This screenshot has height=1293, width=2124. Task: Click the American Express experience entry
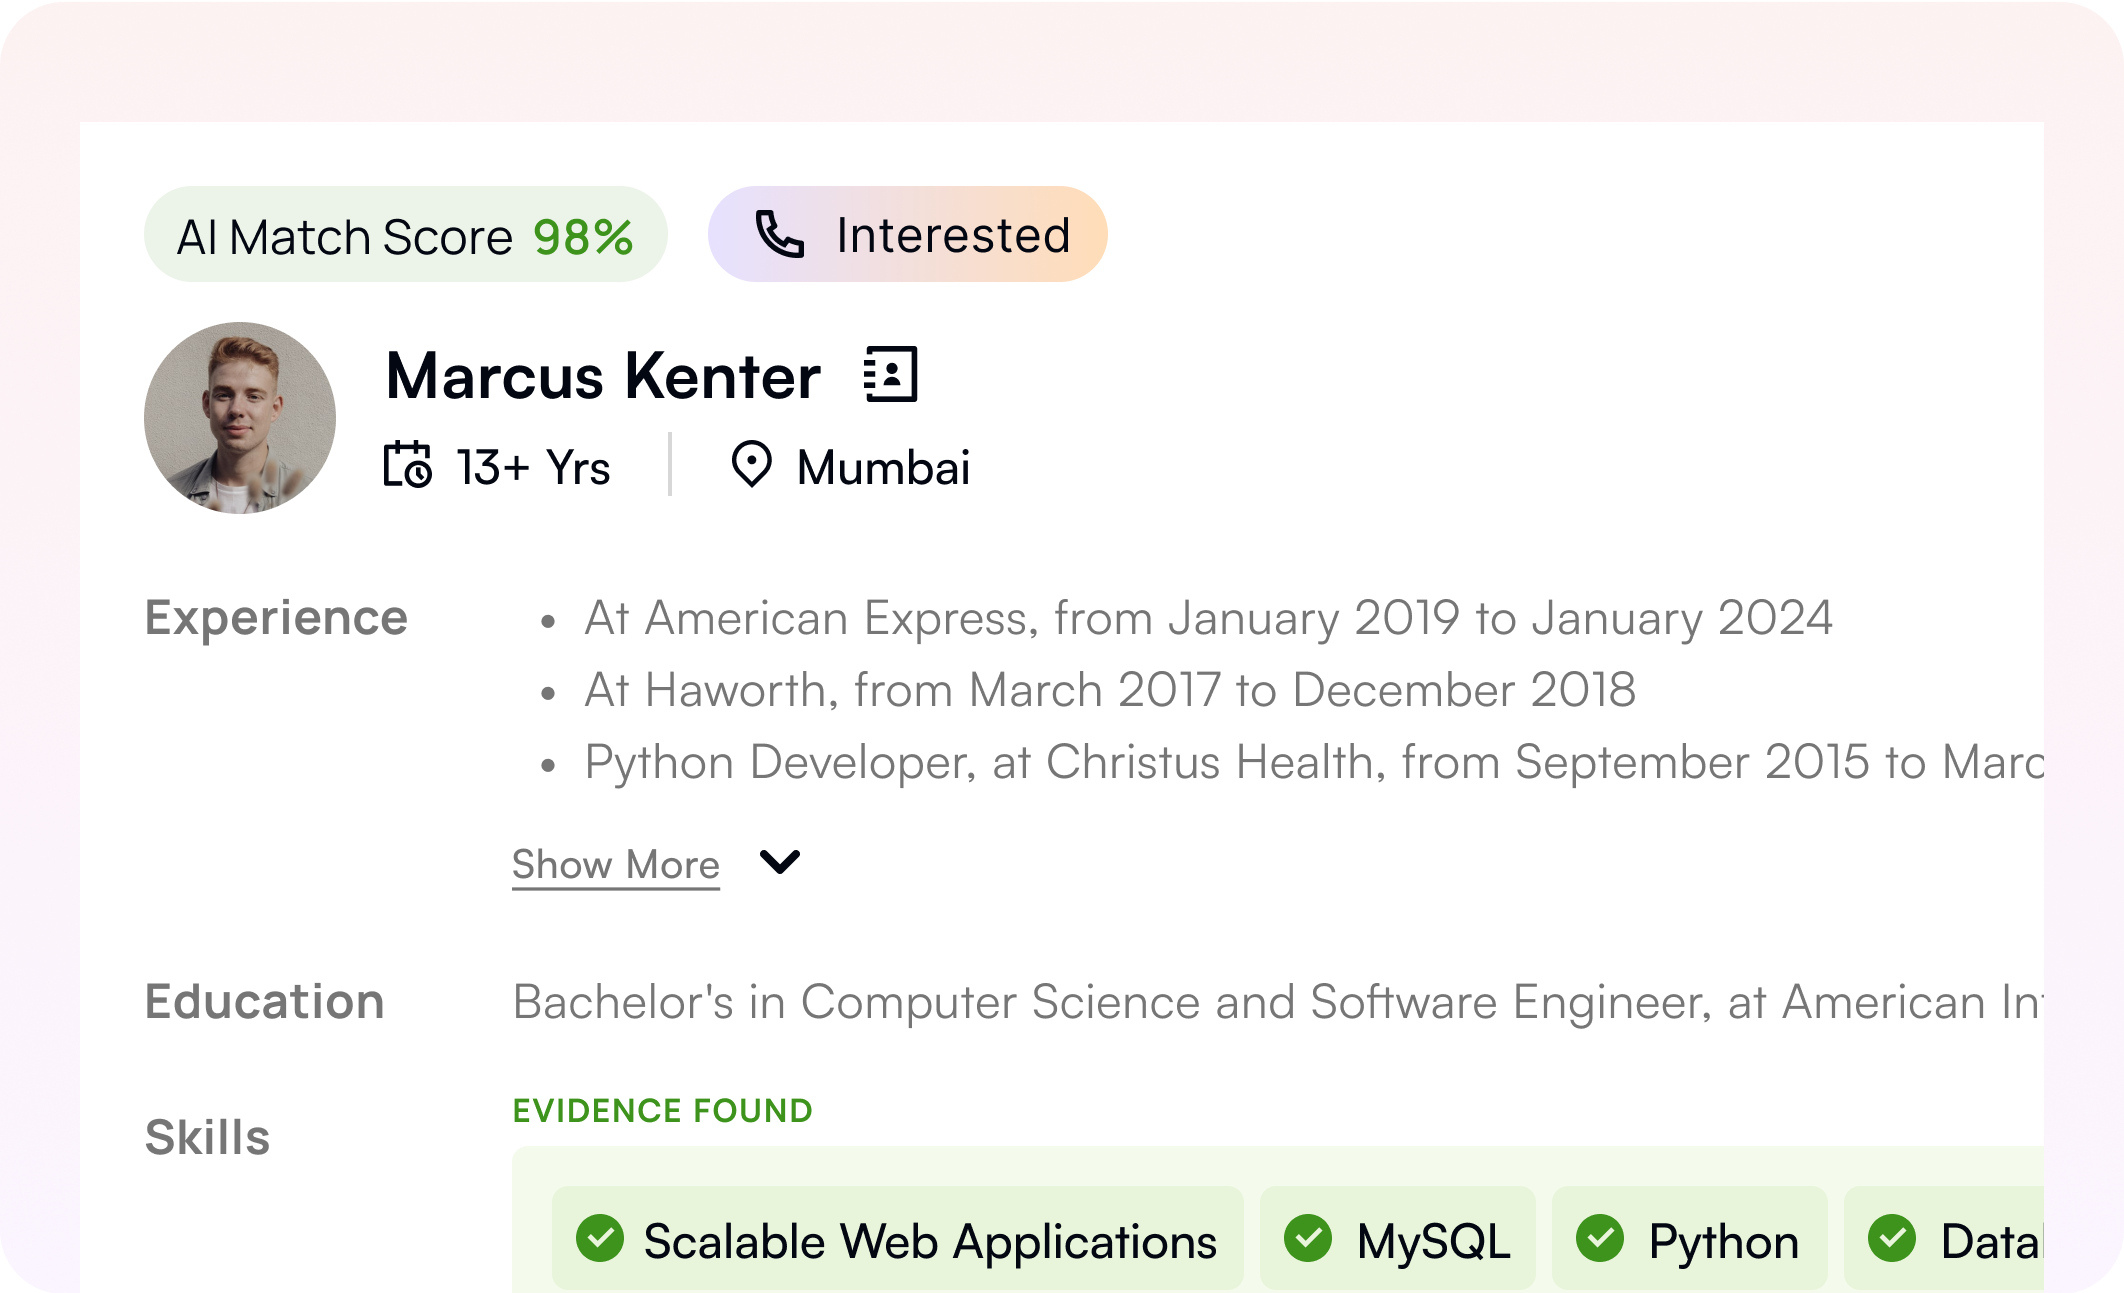tap(1208, 618)
